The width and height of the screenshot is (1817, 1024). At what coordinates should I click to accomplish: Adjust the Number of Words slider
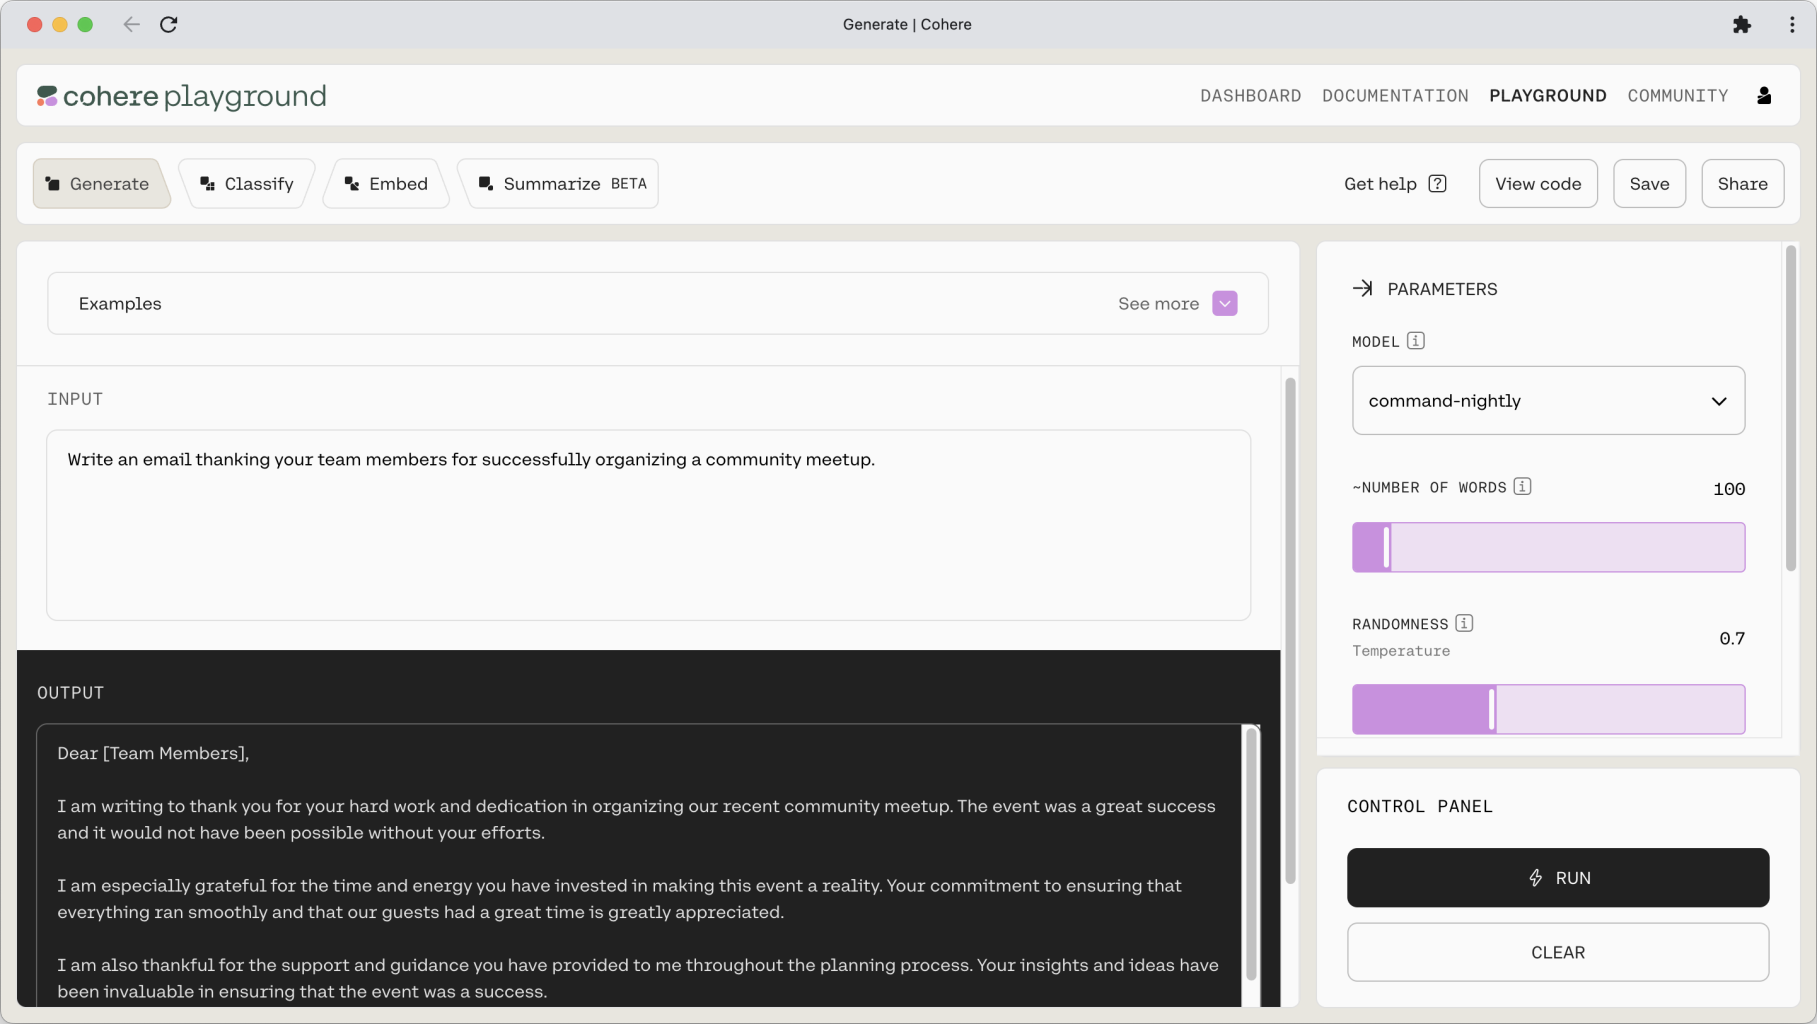(1548, 547)
